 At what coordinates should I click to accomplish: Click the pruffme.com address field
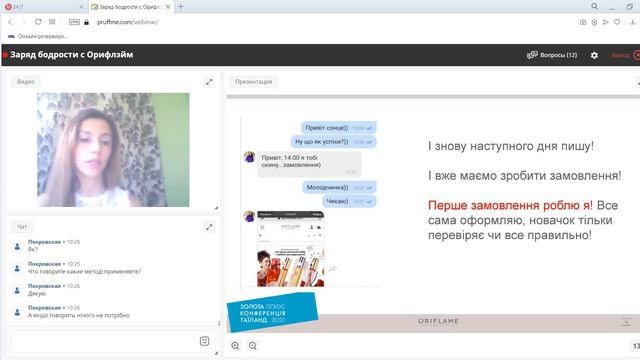click(x=127, y=22)
